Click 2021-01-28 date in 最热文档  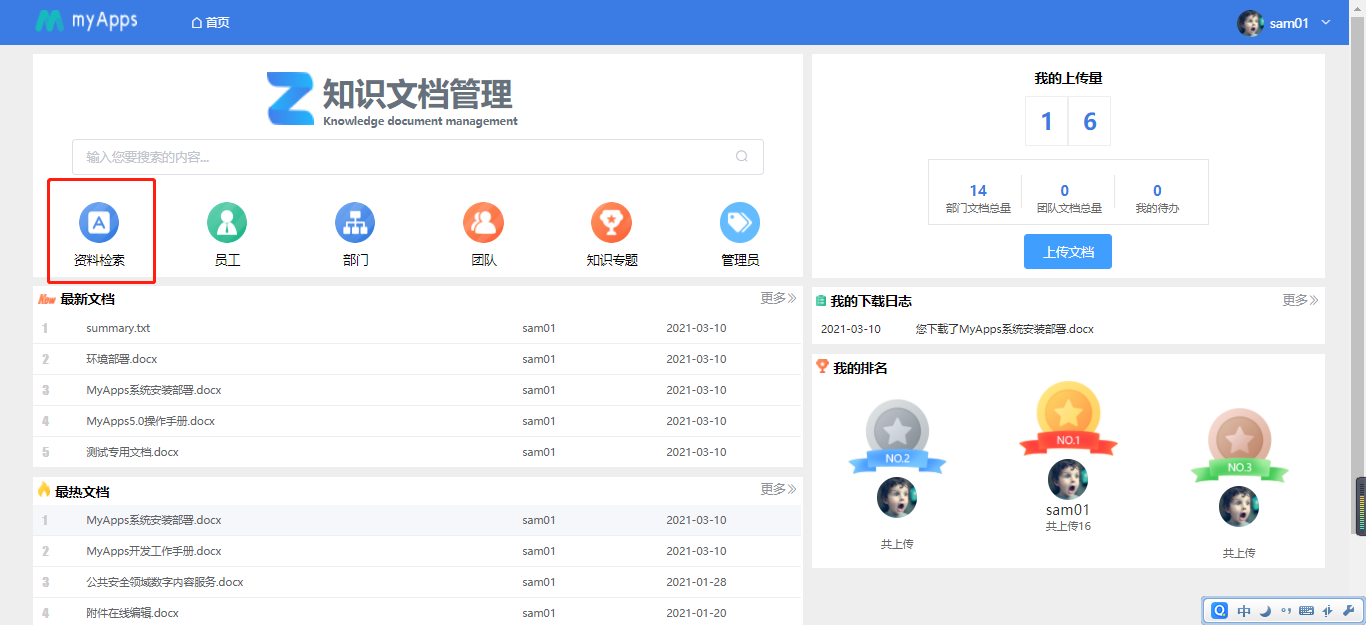pos(697,582)
